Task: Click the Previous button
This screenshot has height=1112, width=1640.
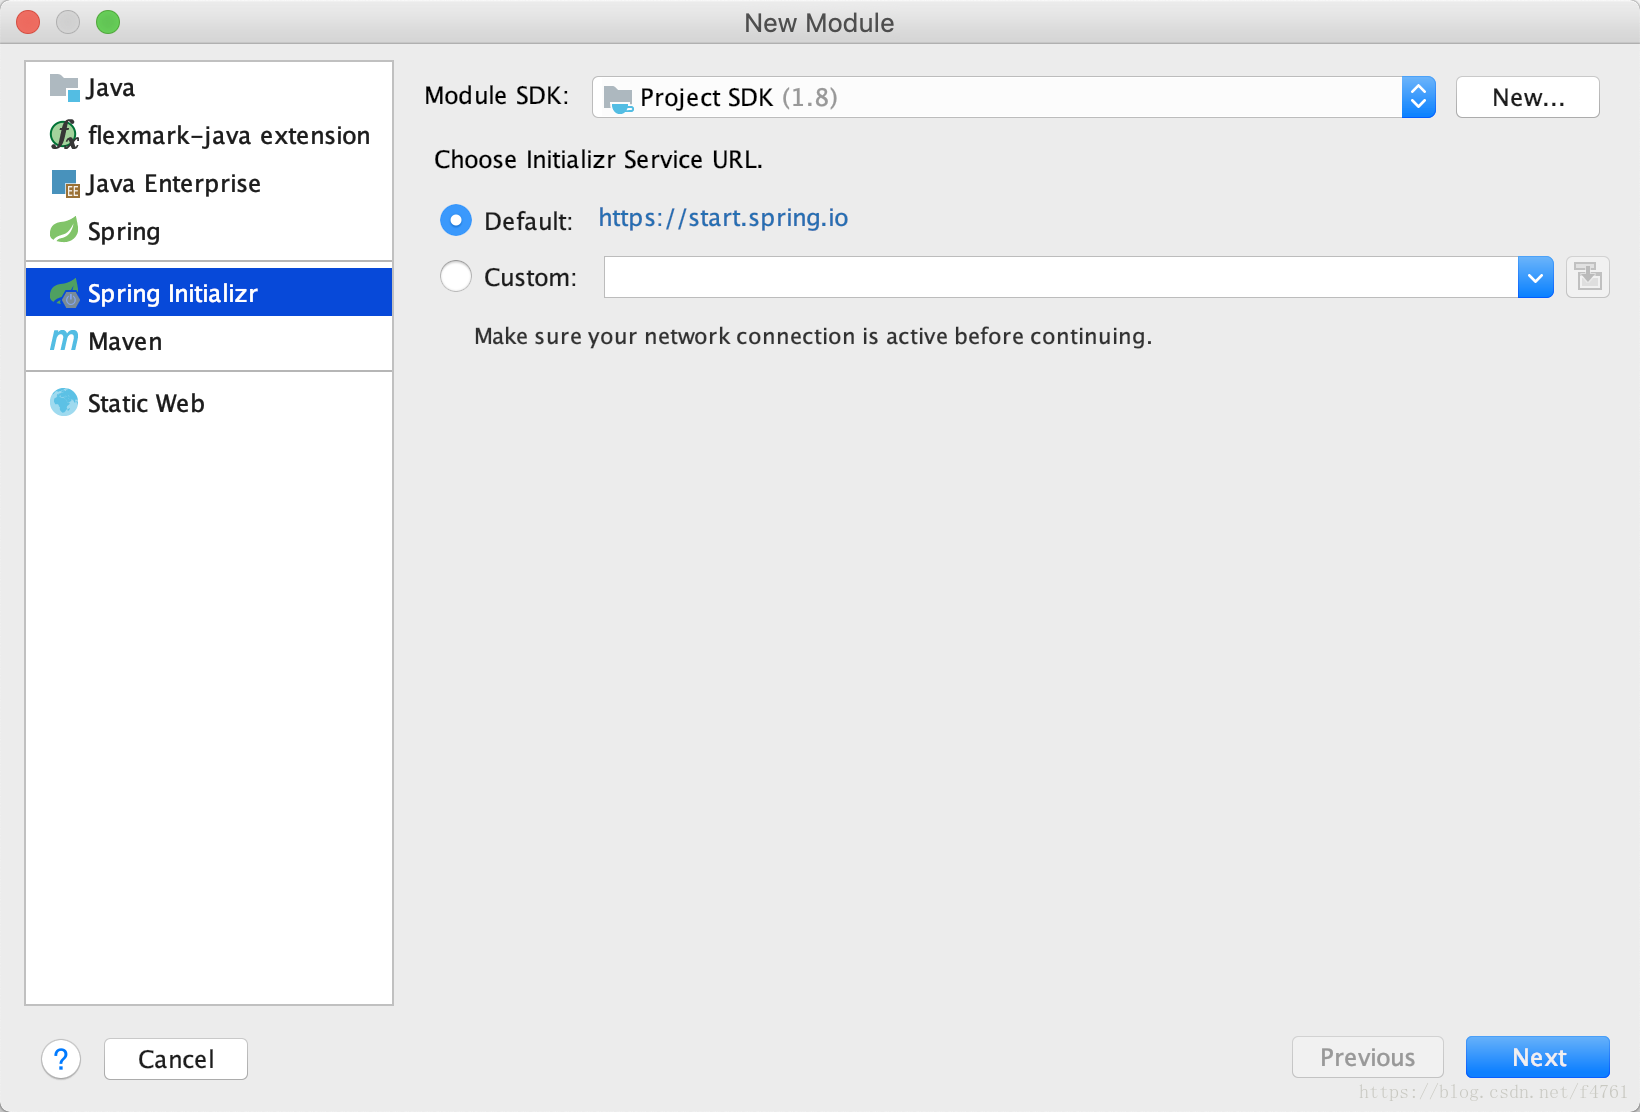Action: click(x=1367, y=1057)
